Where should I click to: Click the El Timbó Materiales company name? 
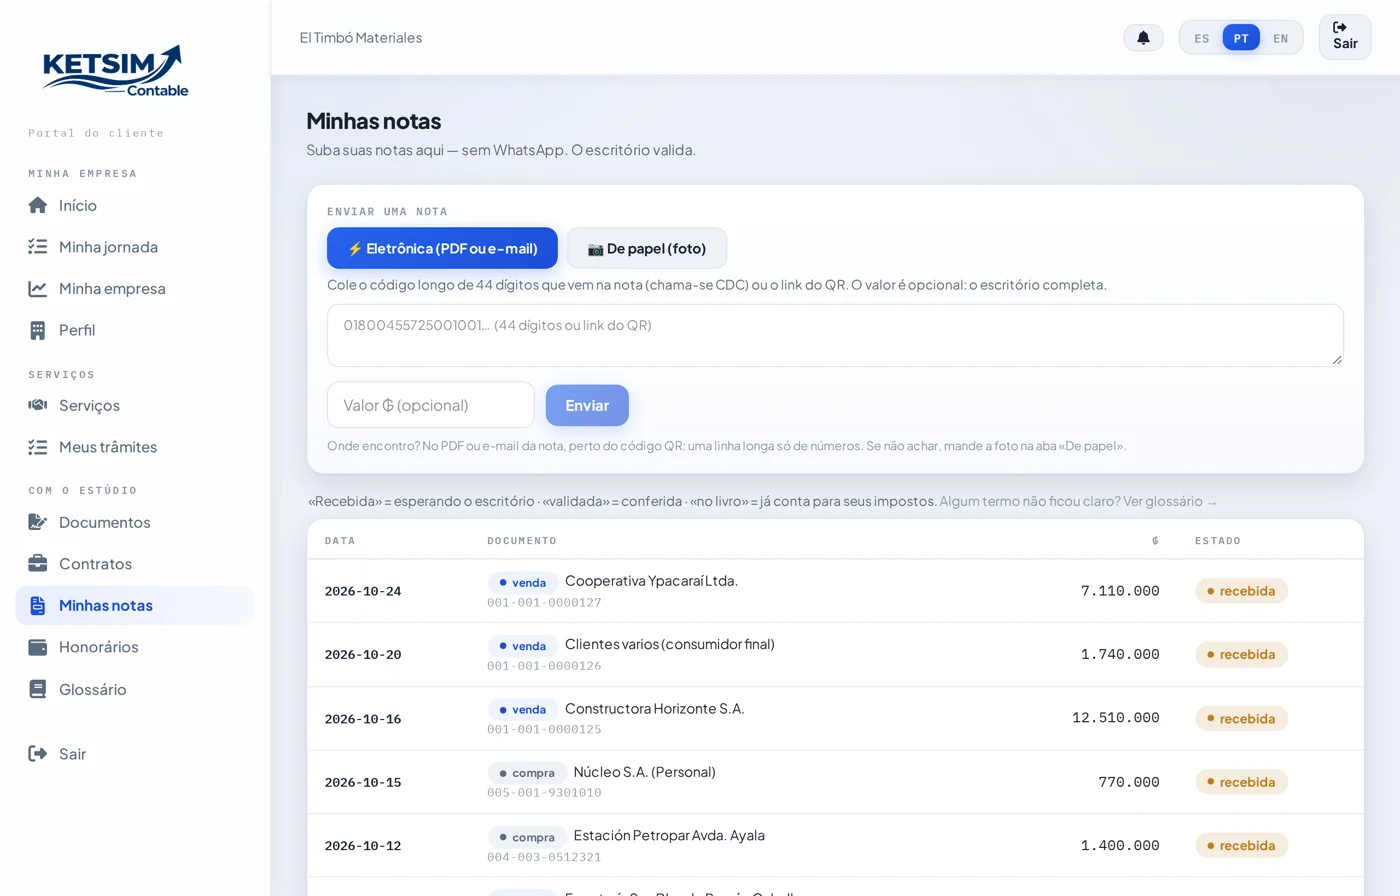pyautogui.click(x=361, y=37)
